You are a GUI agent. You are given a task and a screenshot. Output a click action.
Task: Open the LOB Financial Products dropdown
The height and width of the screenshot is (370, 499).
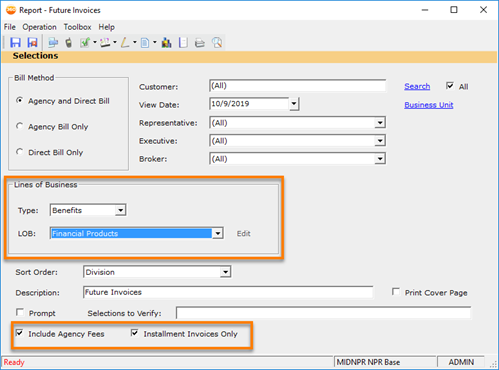click(x=218, y=233)
